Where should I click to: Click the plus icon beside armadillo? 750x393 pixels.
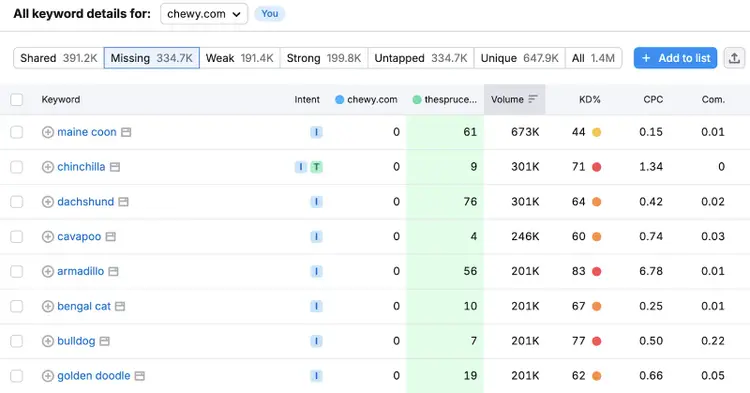[x=47, y=272]
